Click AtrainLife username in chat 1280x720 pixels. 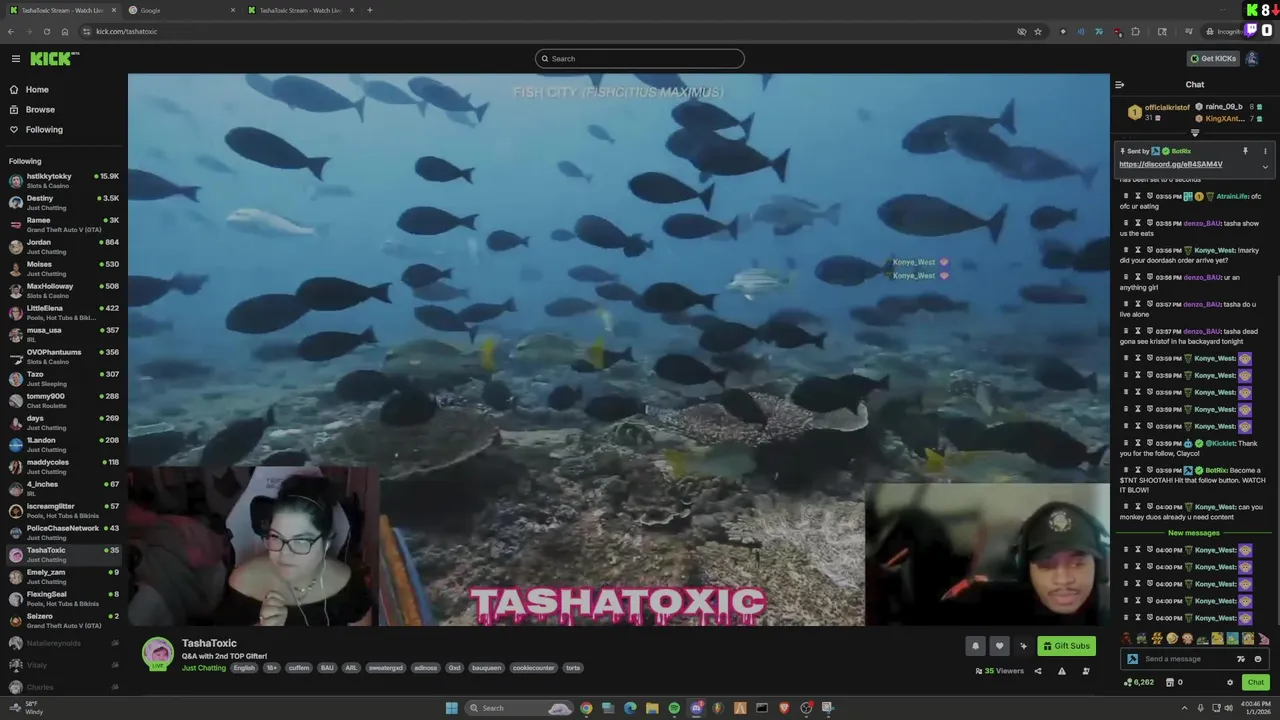click(x=1232, y=196)
